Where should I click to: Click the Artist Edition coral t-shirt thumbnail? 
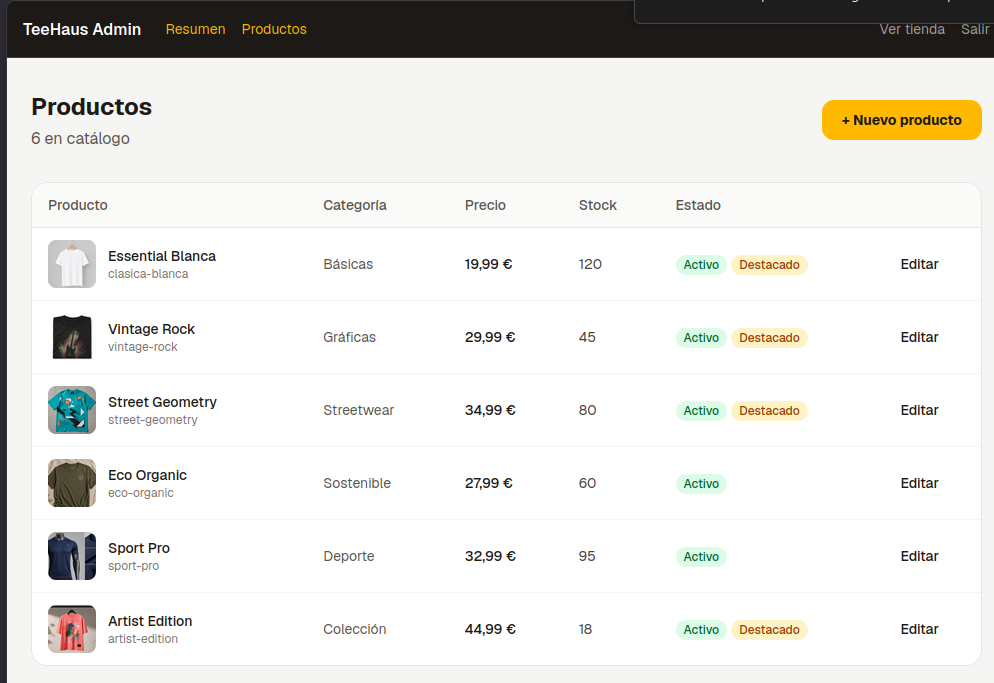pos(72,628)
